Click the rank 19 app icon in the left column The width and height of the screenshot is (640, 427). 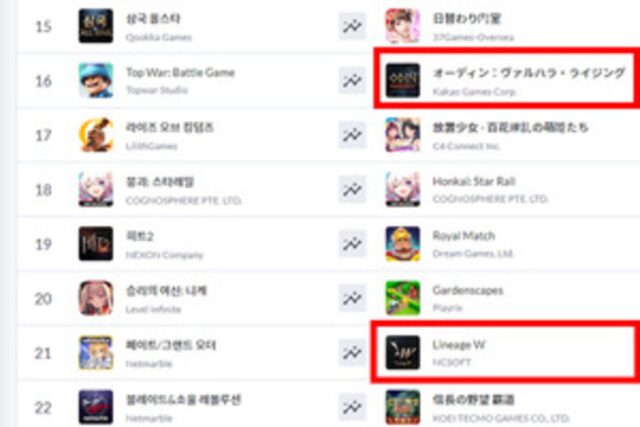96,244
